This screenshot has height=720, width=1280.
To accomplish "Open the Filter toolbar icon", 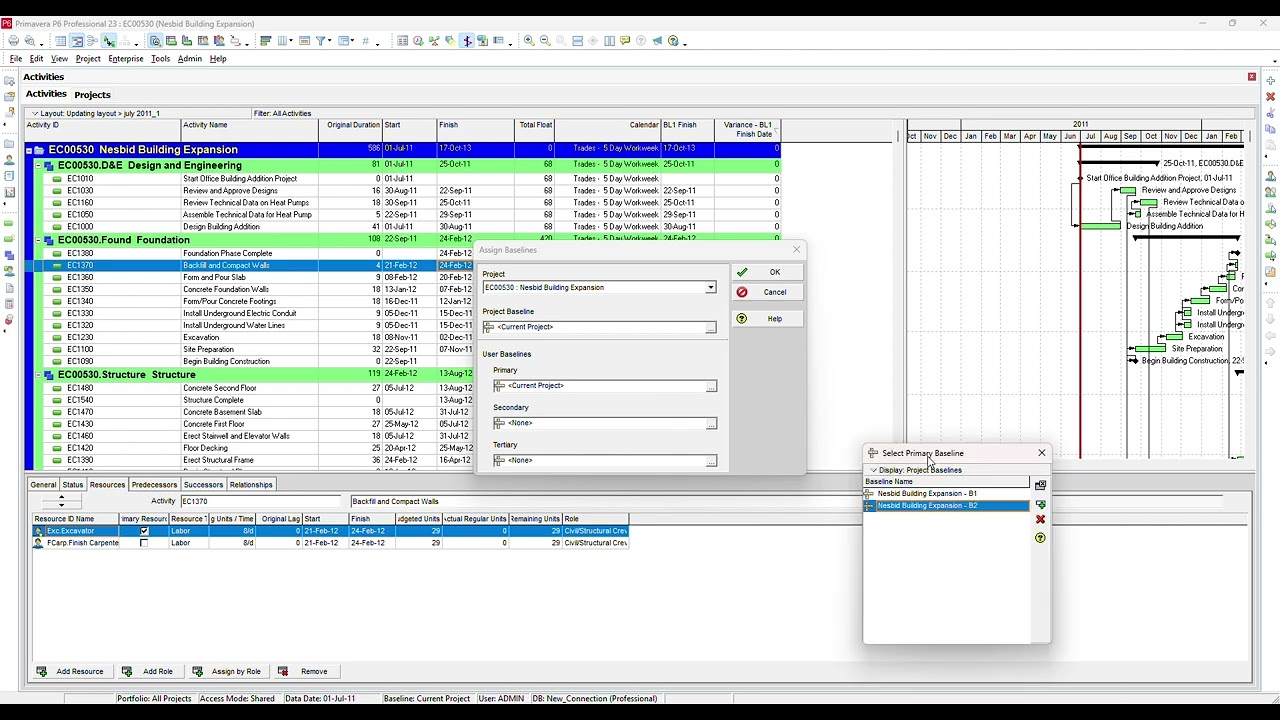I will 321,41.
